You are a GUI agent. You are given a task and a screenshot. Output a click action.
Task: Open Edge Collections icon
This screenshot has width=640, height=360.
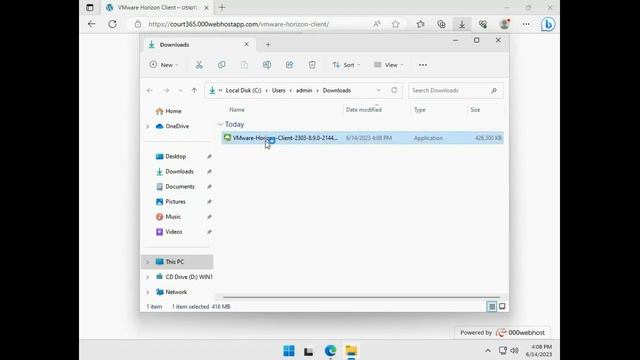(x=441, y=24)
